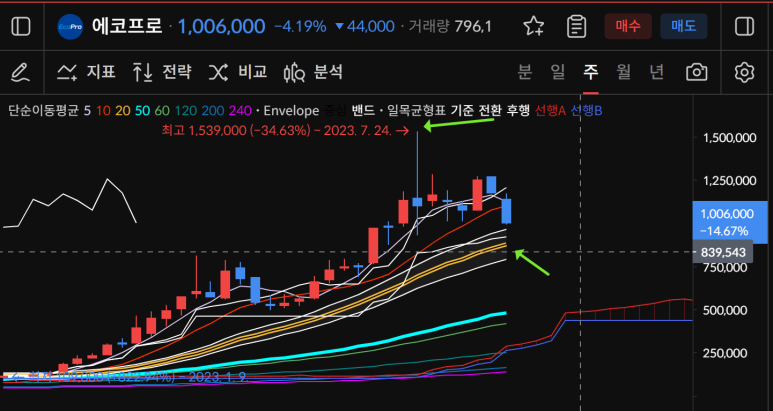
Task: Add 에코프로 to favorites star icon
Action: (534, 26)
